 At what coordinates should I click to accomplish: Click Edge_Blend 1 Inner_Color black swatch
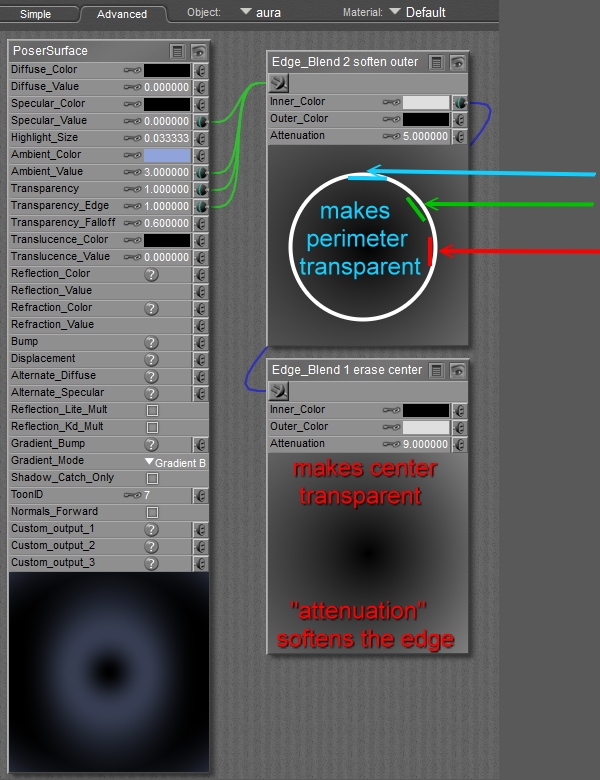tap(426, 410)
